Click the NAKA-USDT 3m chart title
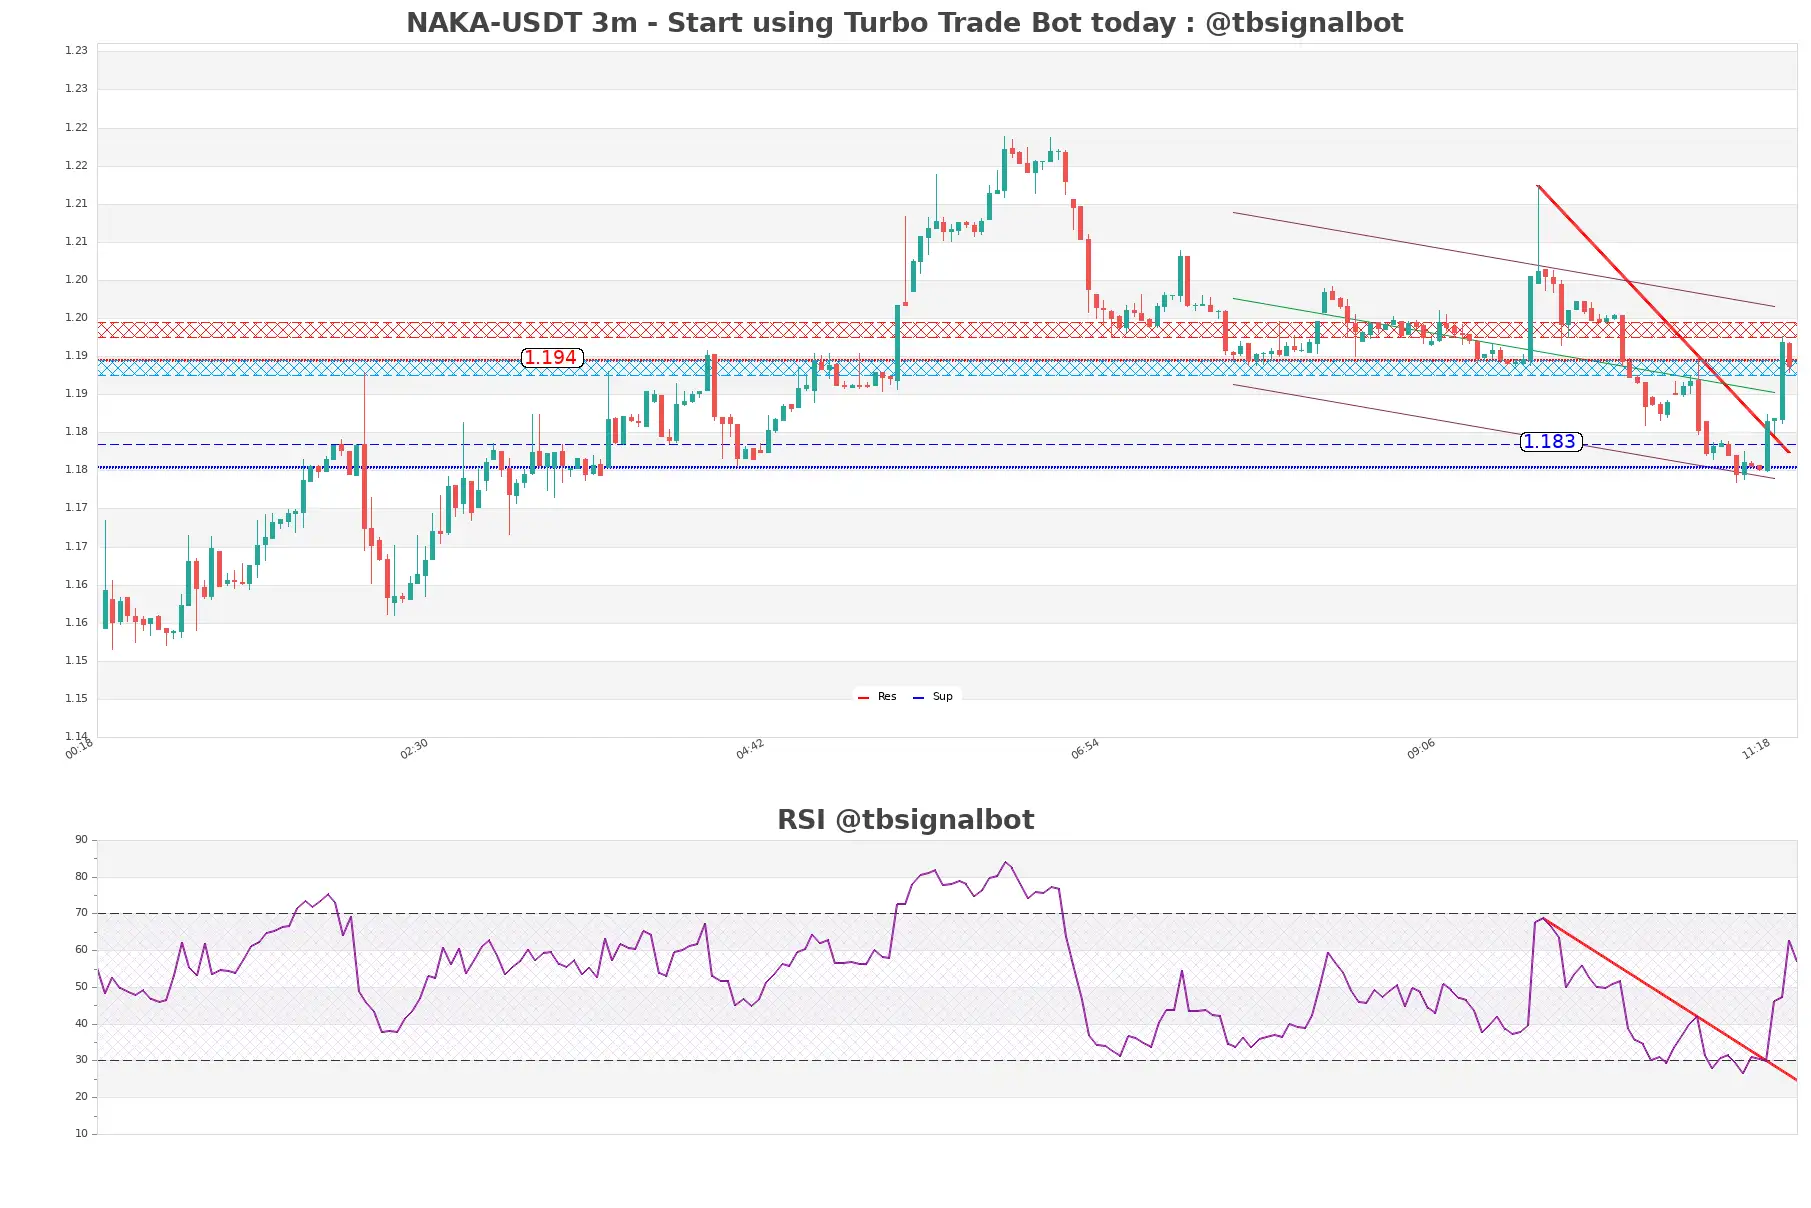 point(904,23)
